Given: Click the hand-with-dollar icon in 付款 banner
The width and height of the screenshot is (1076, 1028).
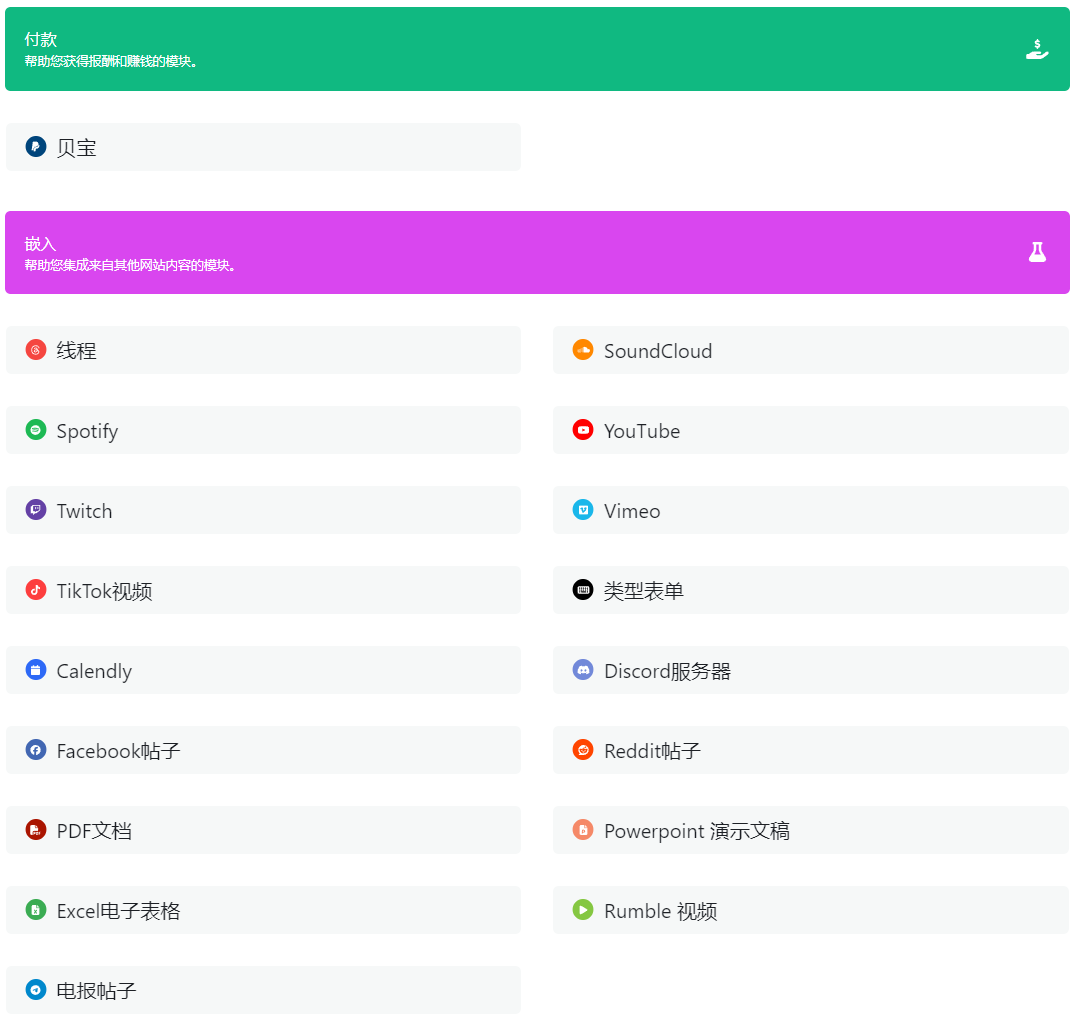Looking at the screenshot, I should coord(1037,49).
